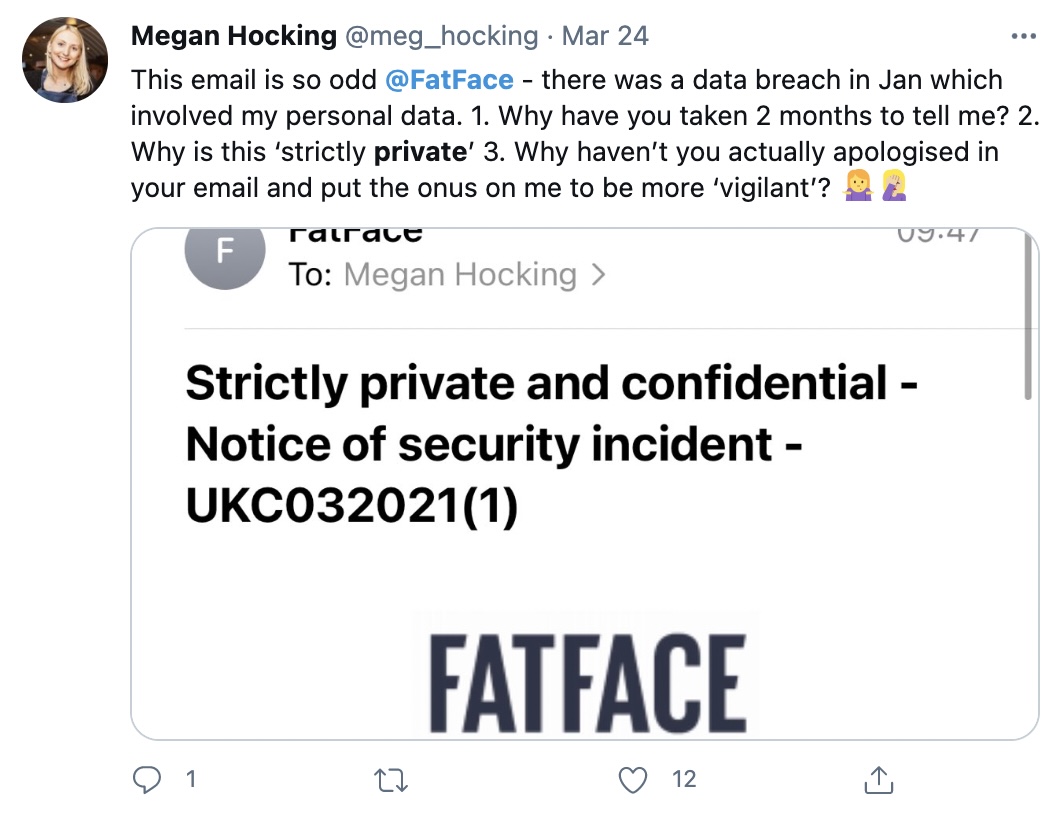
Task: Expand sender details via the 'To: Megan Hocking' chevron
Action: (x=600, y=274)
